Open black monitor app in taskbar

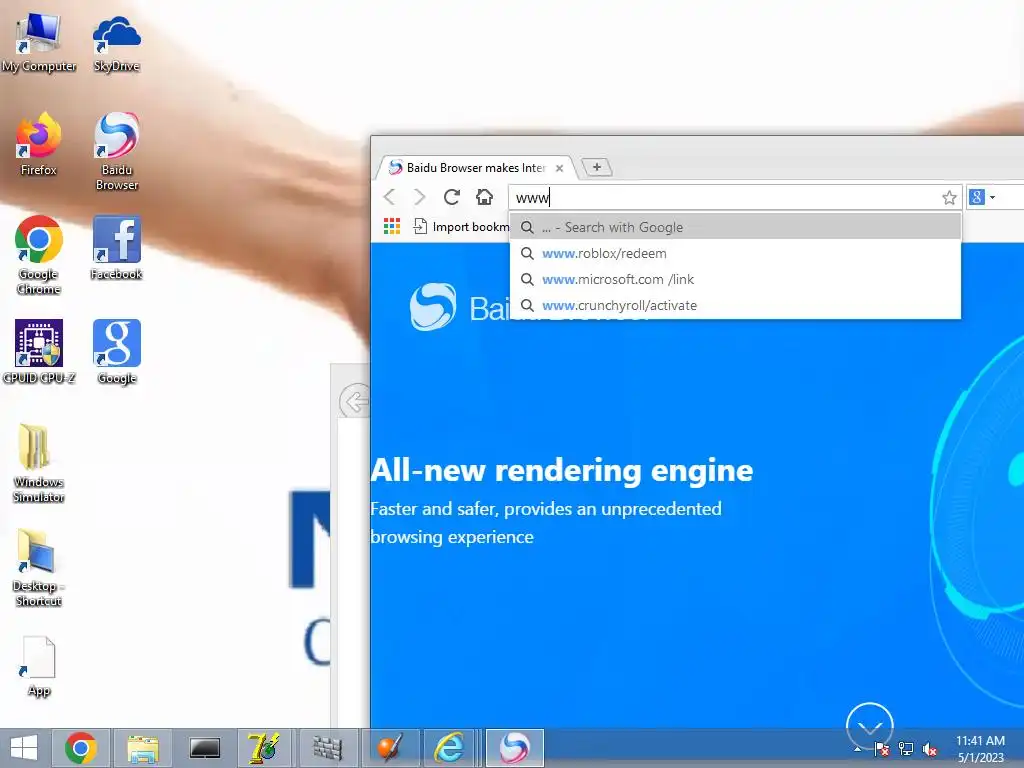pyautogui.click(x=205, y=748)
